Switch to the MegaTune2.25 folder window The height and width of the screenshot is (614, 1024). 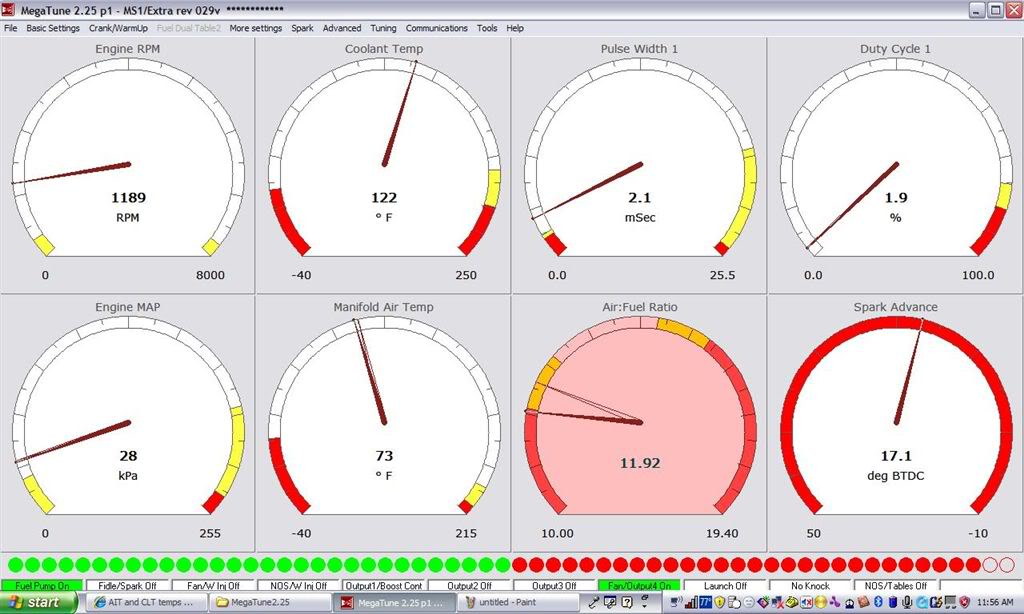[x=271, y=602]
